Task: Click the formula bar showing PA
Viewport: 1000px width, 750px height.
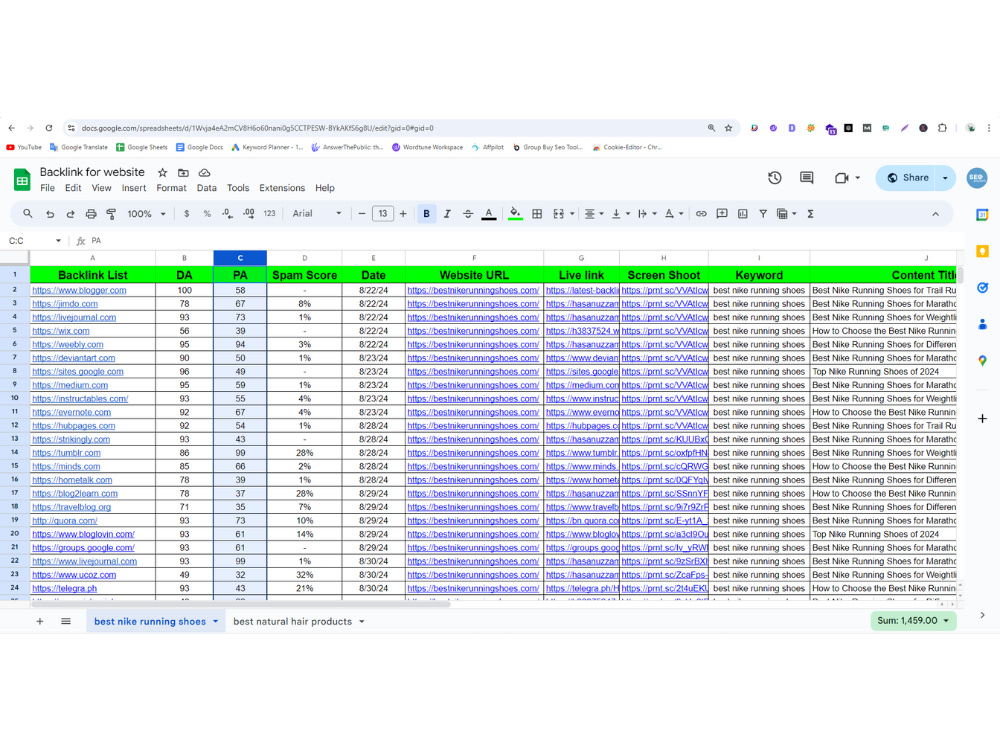Action: 523,240
